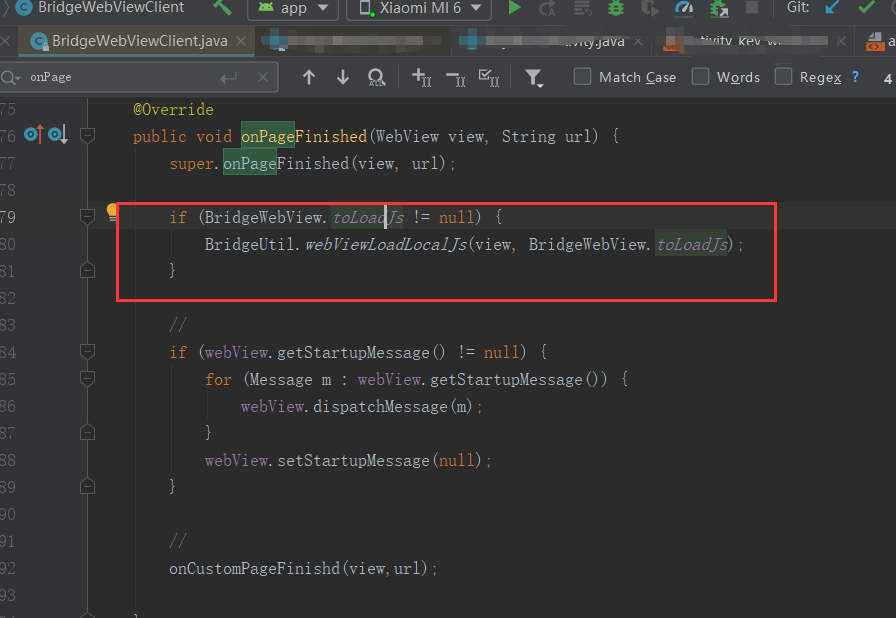The width and height of the screenshot is (896, 618).
Task: Run the app with the green Run button
Action: (513, 8)
